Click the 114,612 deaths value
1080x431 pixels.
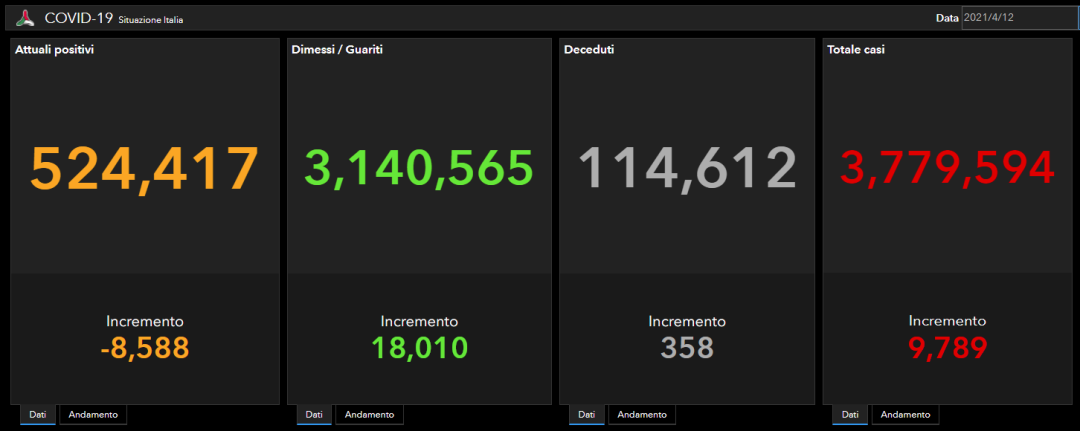point(687,169)
